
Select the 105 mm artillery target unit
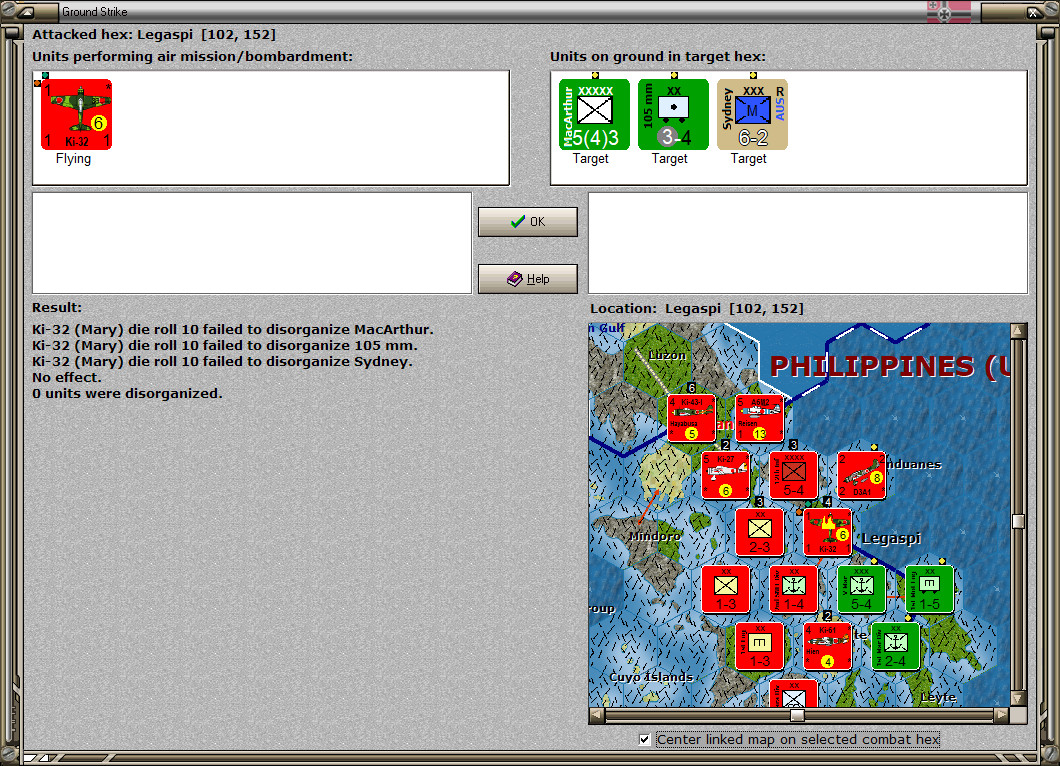673,114
